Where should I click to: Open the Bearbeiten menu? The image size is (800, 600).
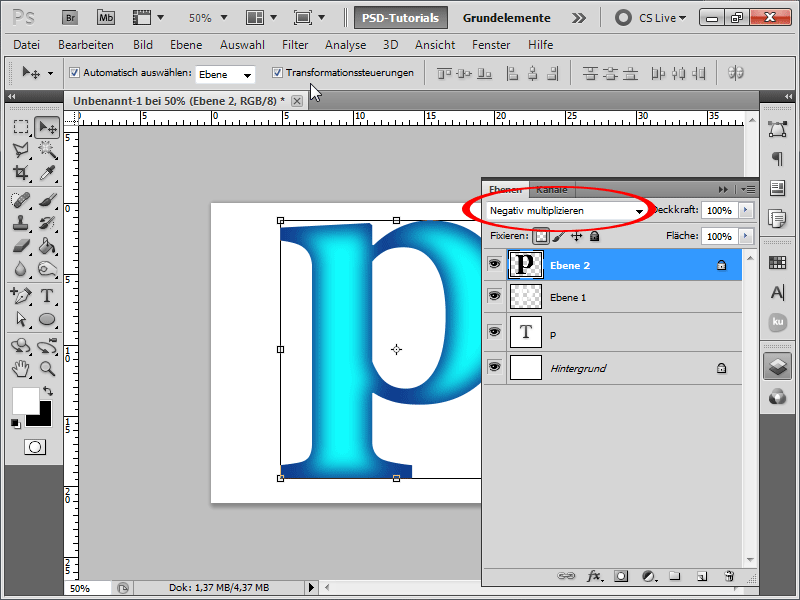pyautogui.click(x=86, y=45)
